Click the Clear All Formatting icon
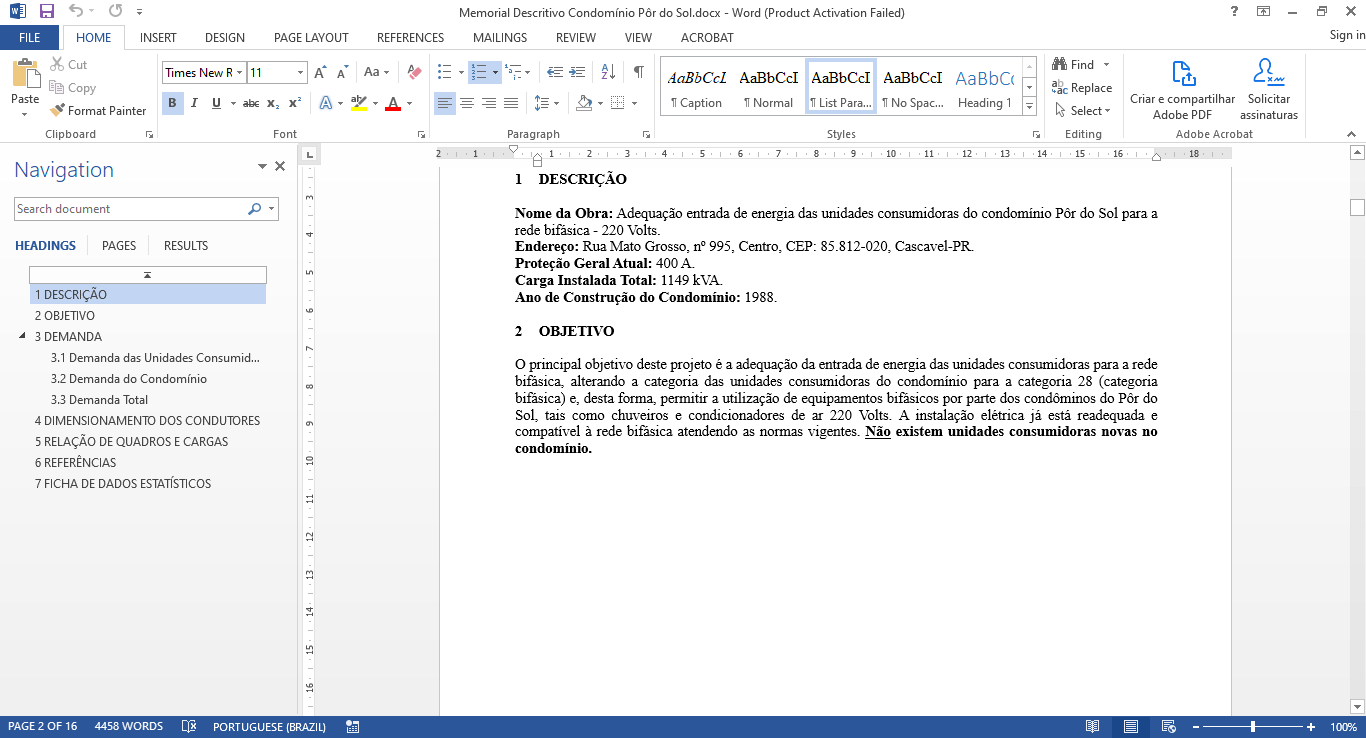Viewport: 1366px width, 738px height. click(x=414, y=73)
